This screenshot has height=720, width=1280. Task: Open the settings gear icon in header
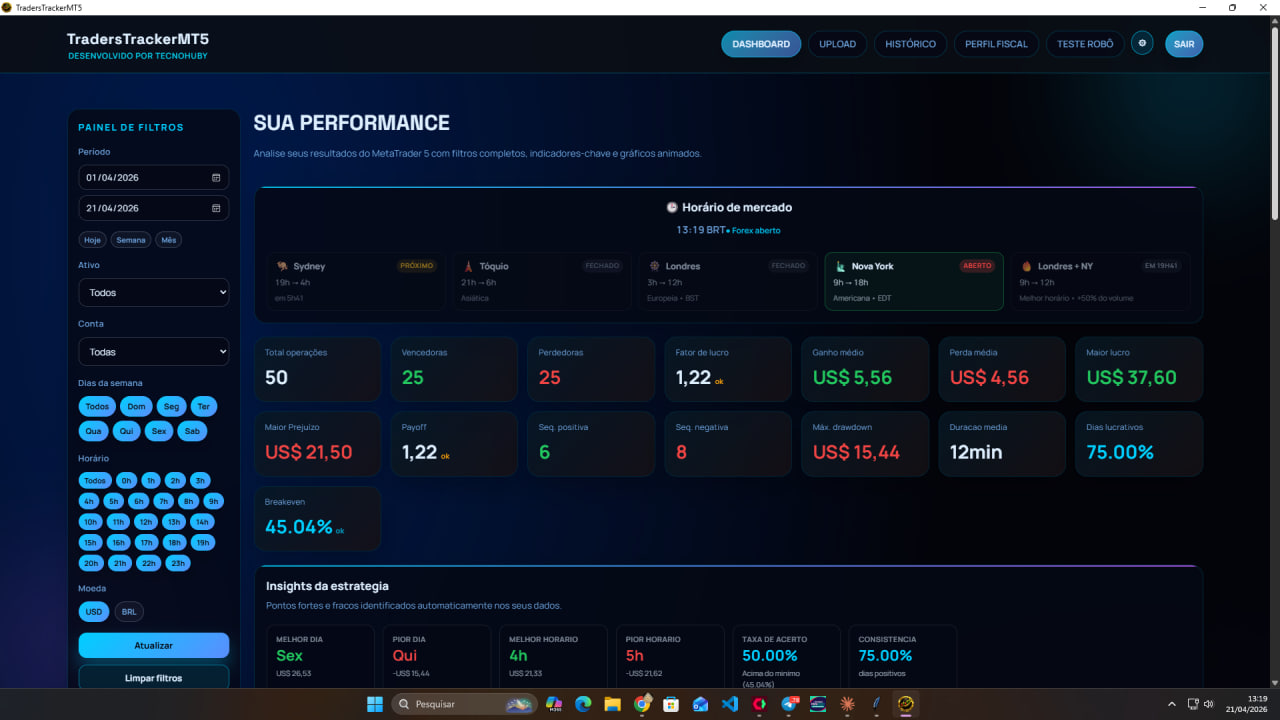(x=1142, y=44)
